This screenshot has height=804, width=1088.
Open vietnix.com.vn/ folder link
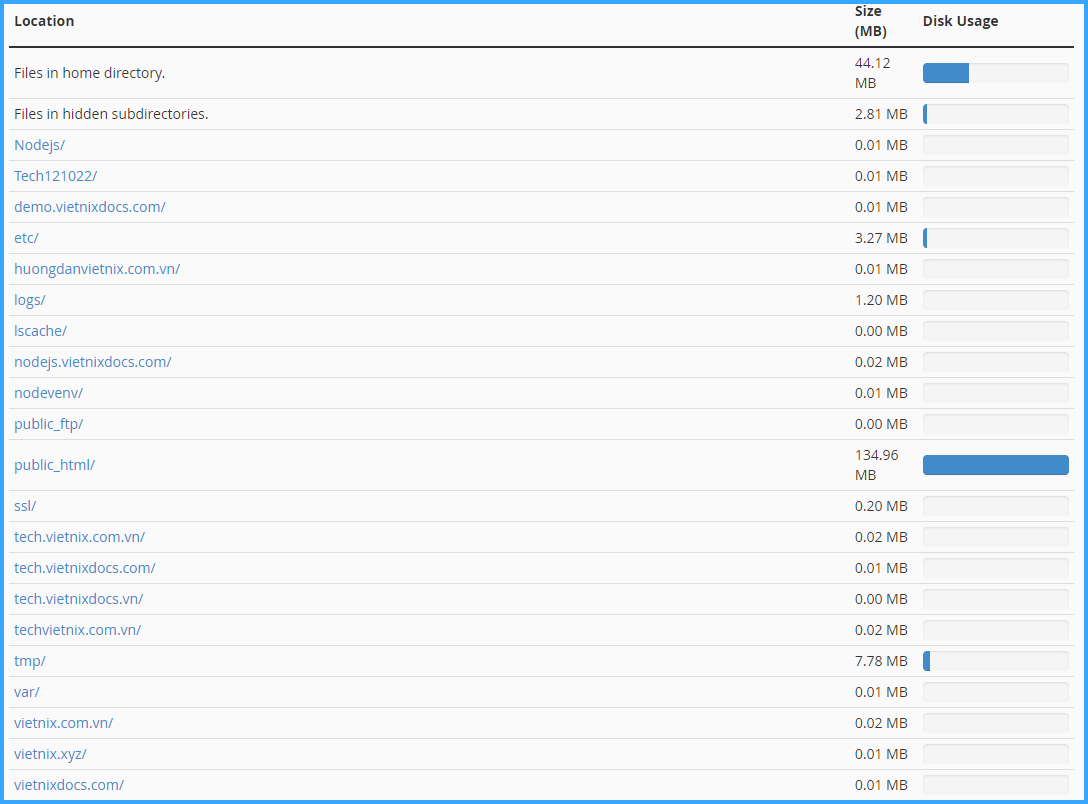63,723
